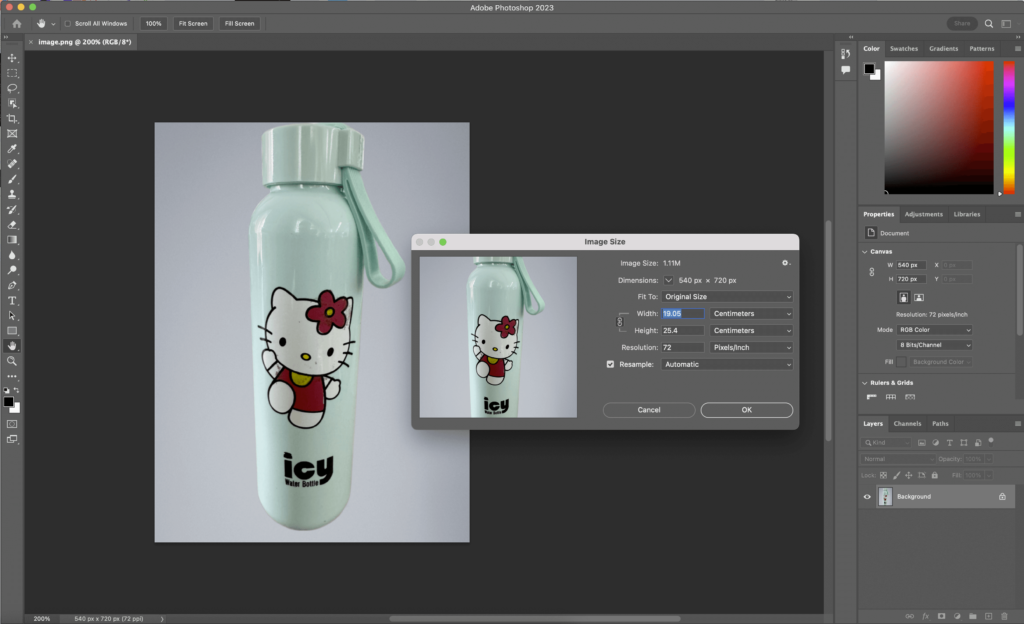This screenshot has width=1024, height=624.
Task: Open the Search magnifier in top right
Action: [989, 23]
